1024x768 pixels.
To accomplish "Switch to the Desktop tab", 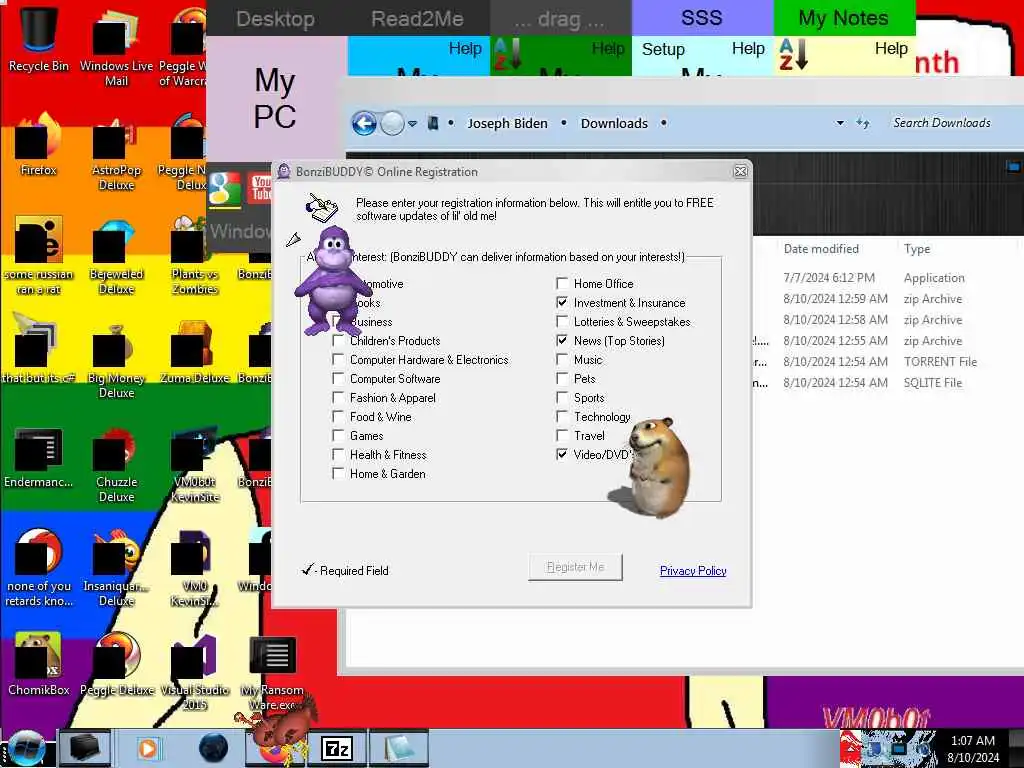I will click(x=276, y=18).
